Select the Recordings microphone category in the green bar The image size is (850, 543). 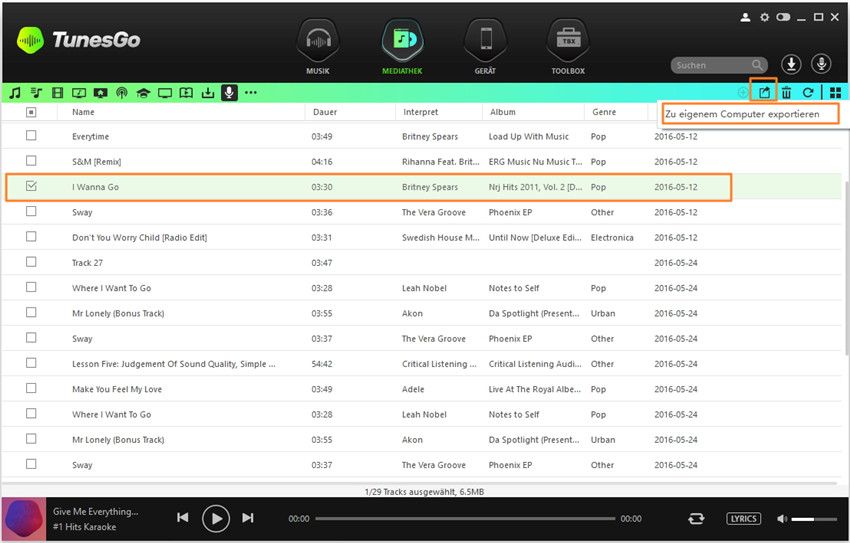pos(229,93)
